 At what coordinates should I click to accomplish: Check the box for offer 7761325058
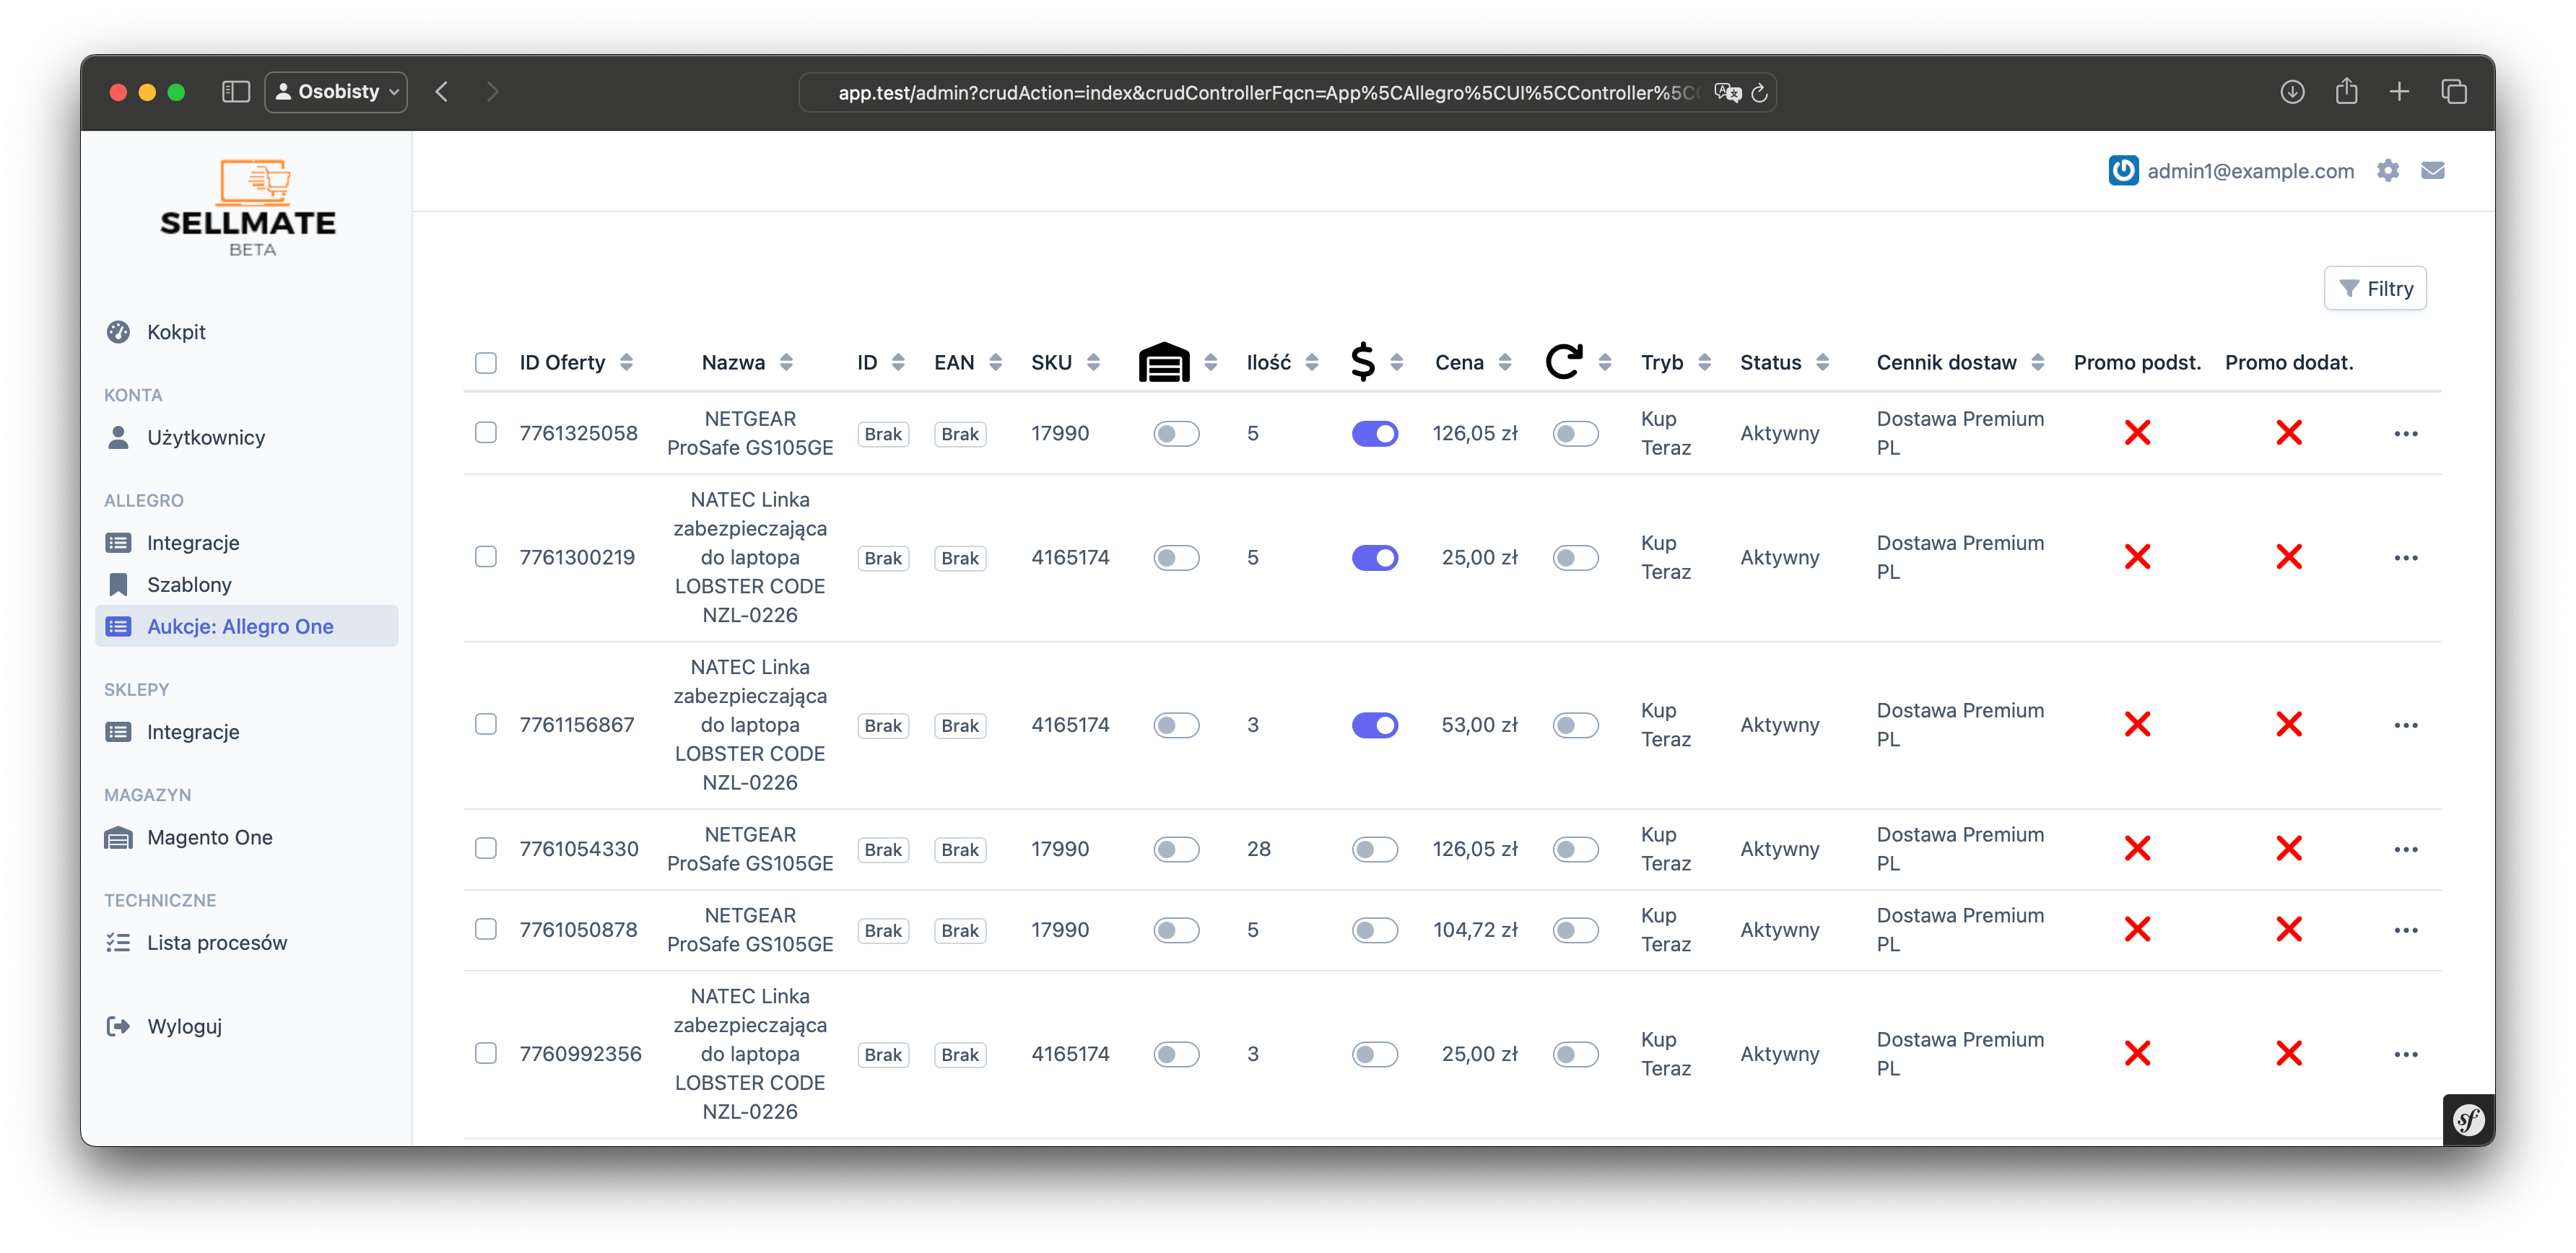click(486, 433)
